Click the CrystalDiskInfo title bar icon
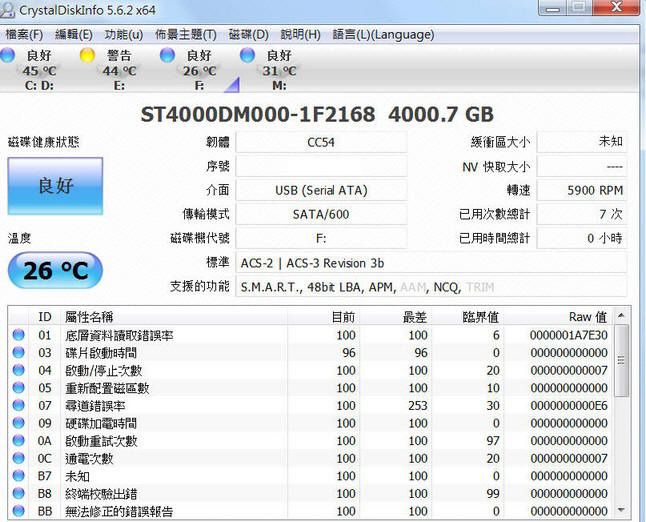This screenshot has height=522, width=646. (7, 9)
